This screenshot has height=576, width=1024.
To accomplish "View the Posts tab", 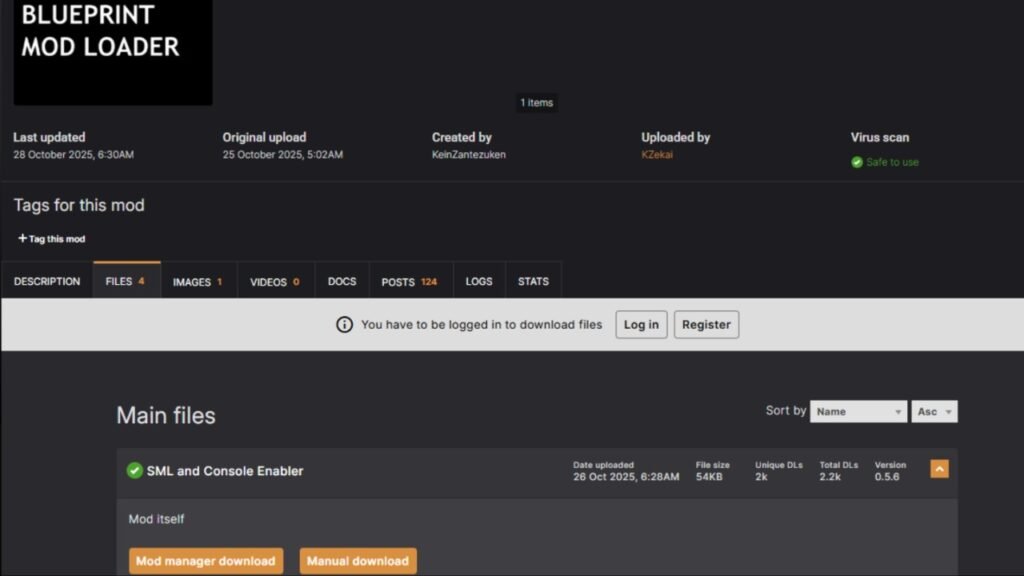I will pyautogui.click(x=410, y=282).
